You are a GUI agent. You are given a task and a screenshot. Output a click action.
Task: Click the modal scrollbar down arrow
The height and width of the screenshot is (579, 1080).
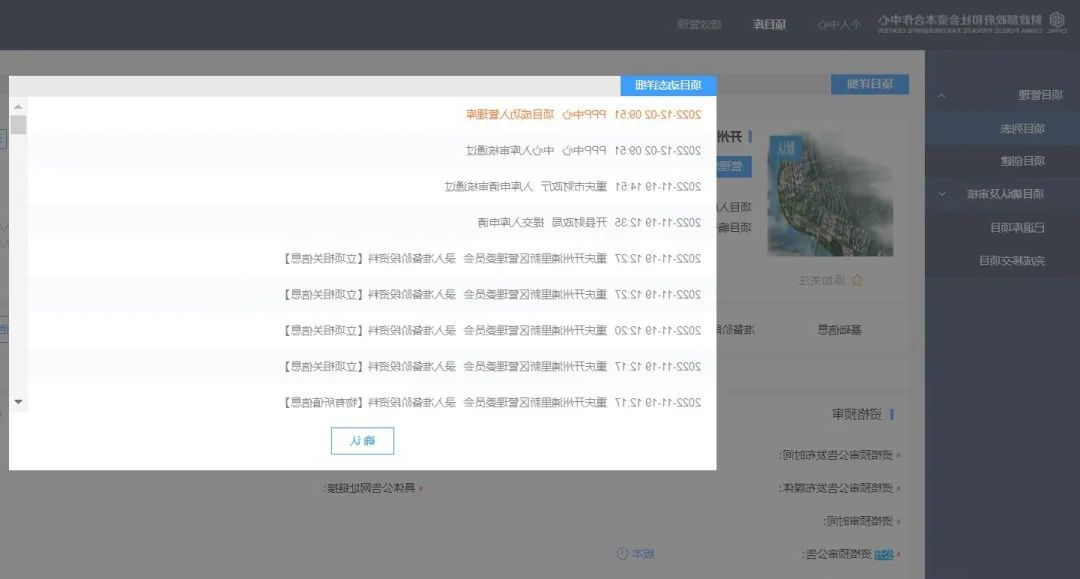click(18, 401)
